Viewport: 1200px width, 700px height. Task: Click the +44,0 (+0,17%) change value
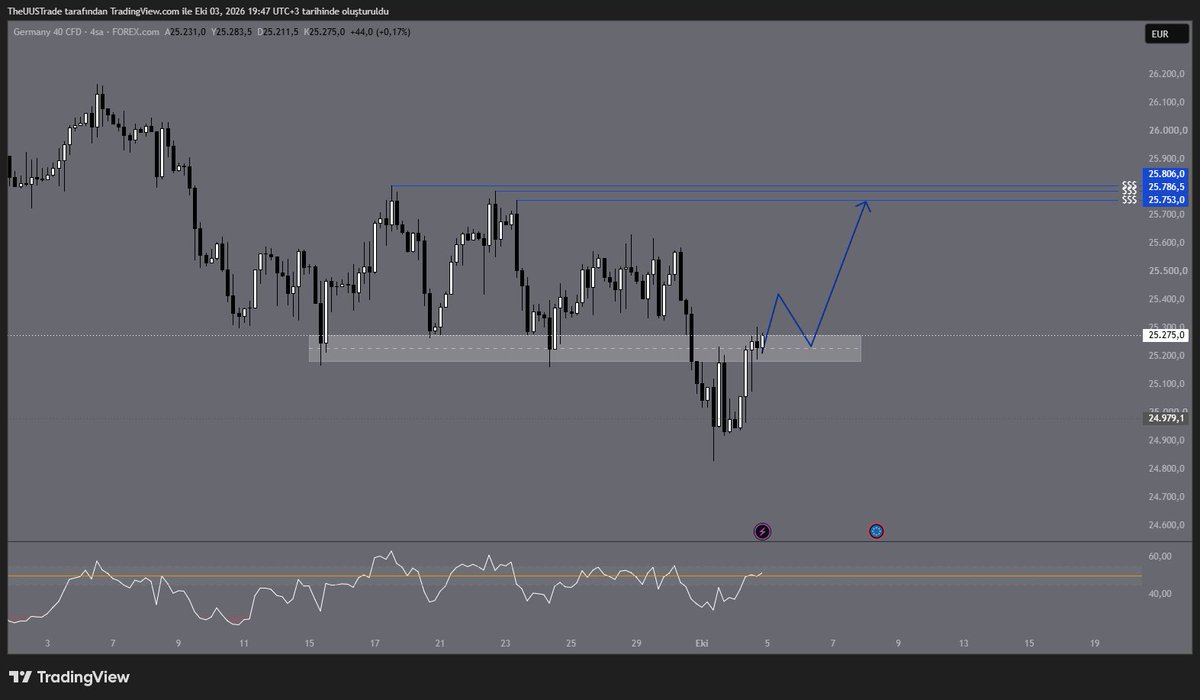(382, 32)
